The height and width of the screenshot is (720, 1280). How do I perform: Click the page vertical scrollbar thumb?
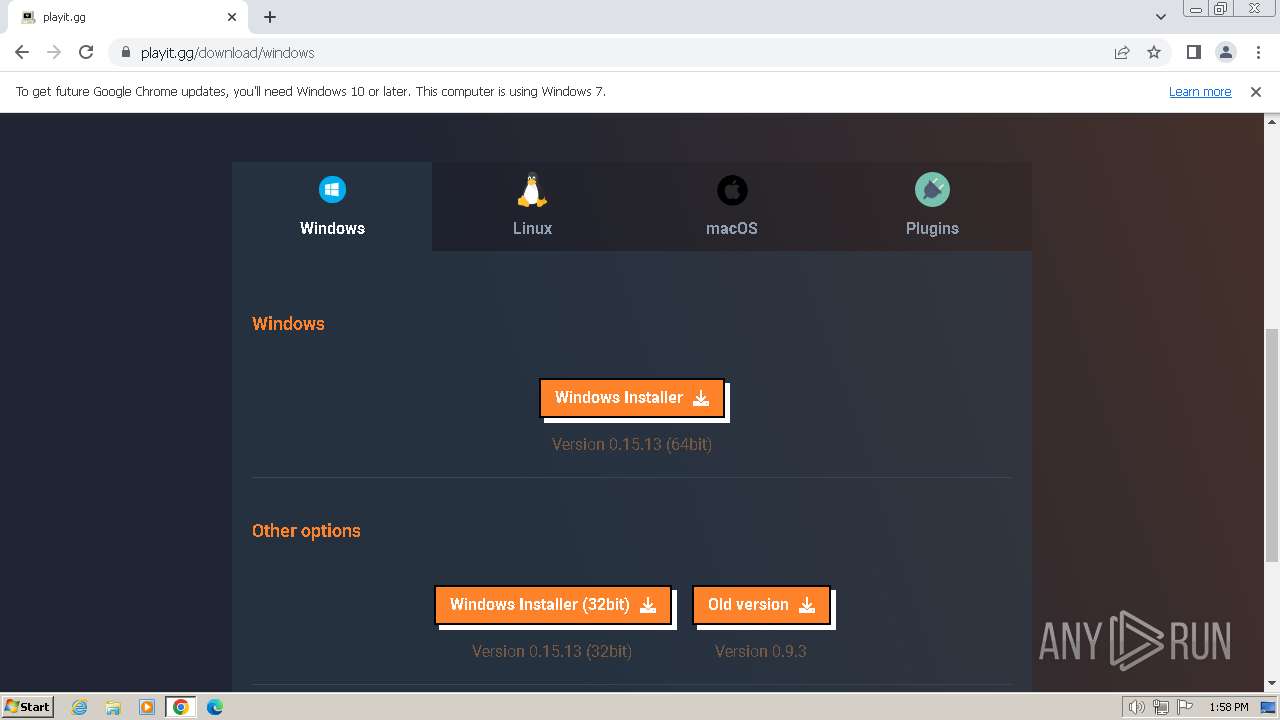coord(1272,445)
